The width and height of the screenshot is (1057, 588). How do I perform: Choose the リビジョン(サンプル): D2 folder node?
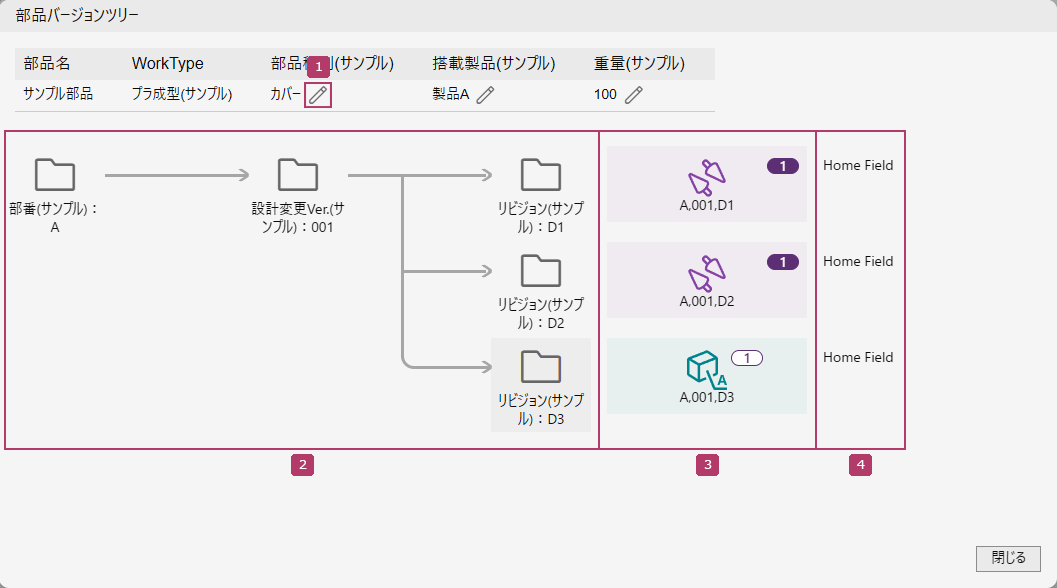[541, 271]
